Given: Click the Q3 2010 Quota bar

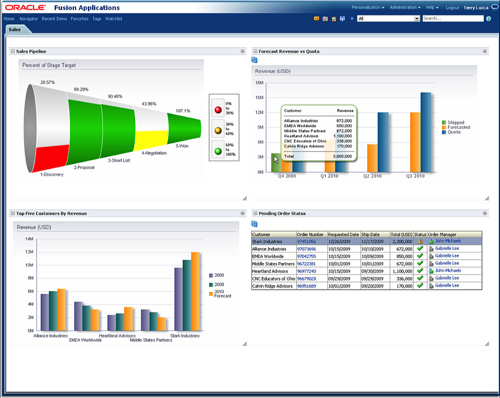Looking at the screenshot, I should tap(426, 132).
